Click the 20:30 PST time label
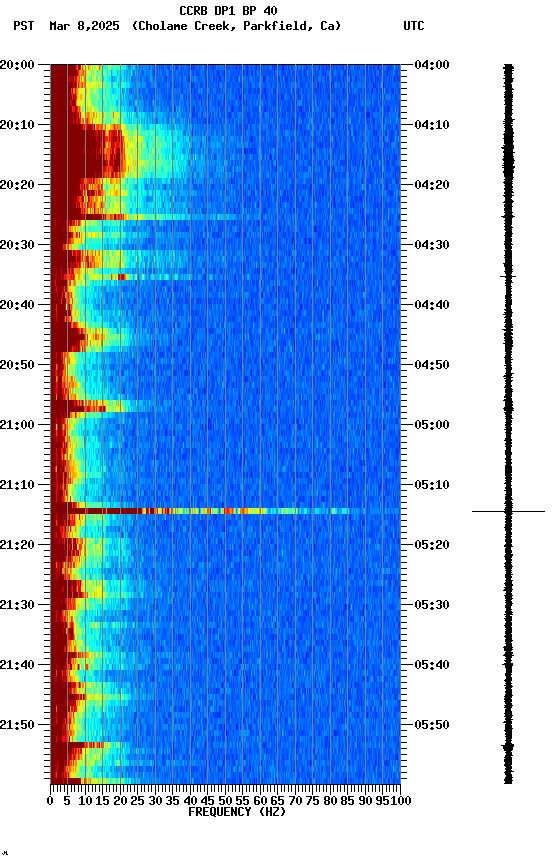Viewport: 552px width, 864px height. click(17, 245)
